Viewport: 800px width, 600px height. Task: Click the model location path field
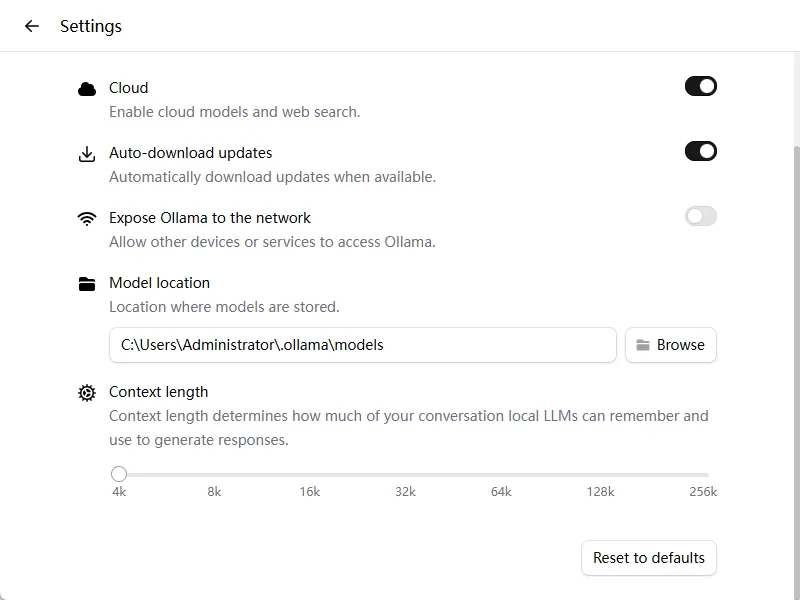click(362, 345)
